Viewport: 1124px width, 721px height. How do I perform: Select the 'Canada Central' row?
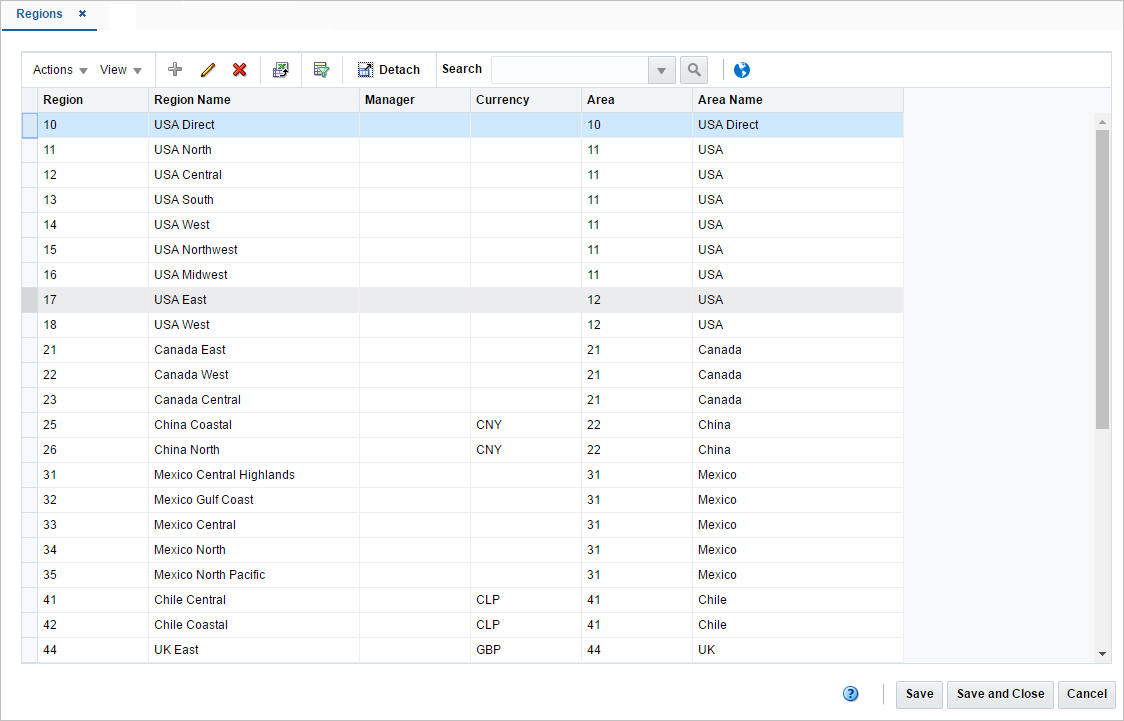462,400
